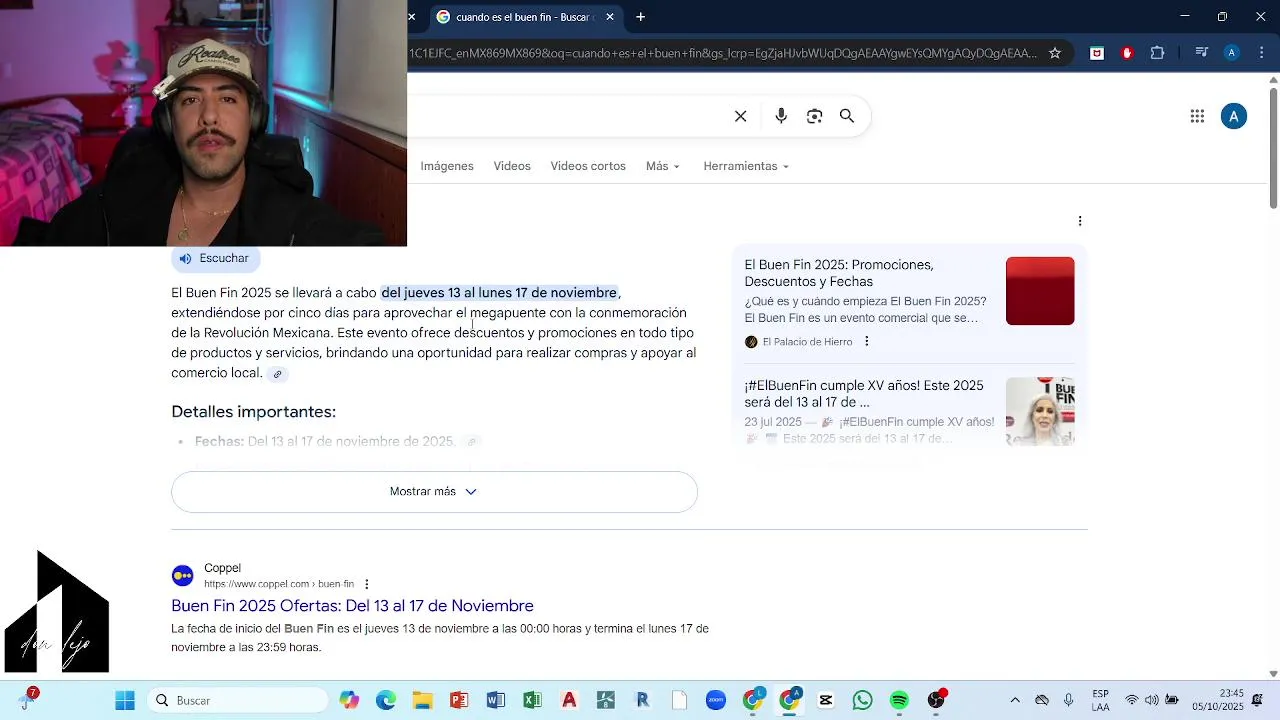Open the ESP LAA language switcher
Viewport: 1280px width, 720px height.
pyautogui.click(x=1100, y=700)
